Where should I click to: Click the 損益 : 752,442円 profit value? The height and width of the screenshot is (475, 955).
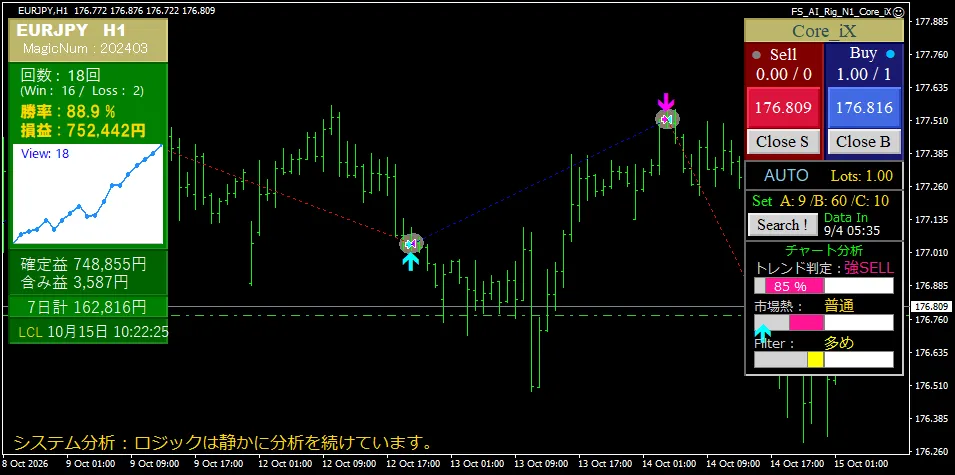coord(83,130)
